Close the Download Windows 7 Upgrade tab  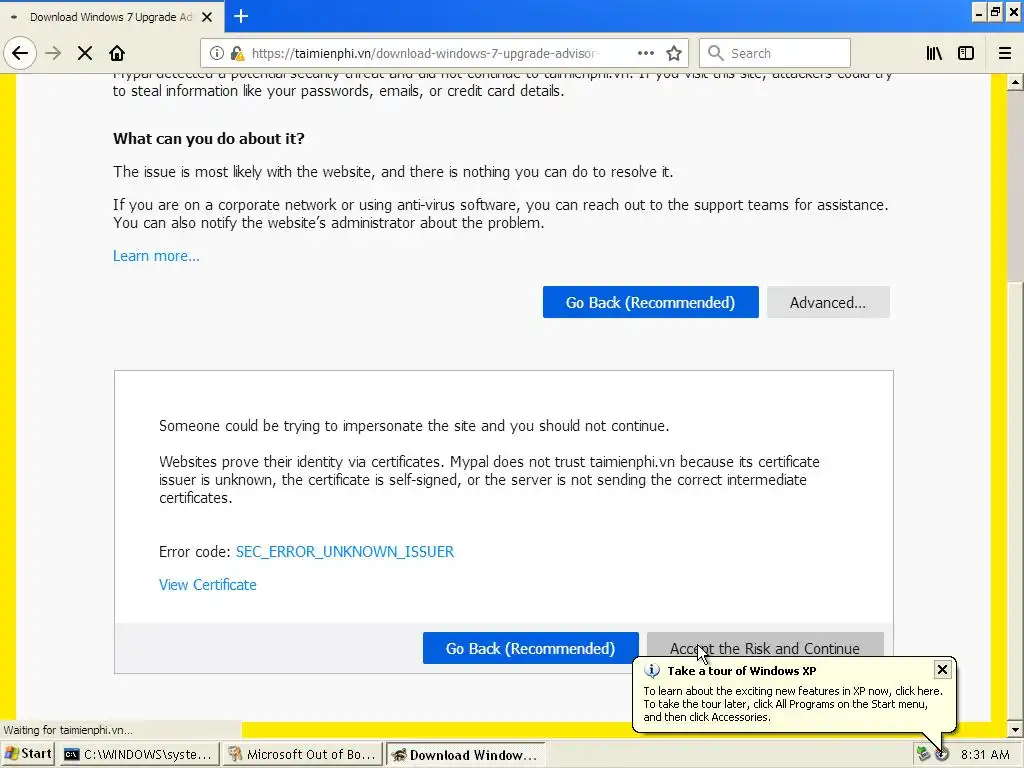tap(207, 17)
